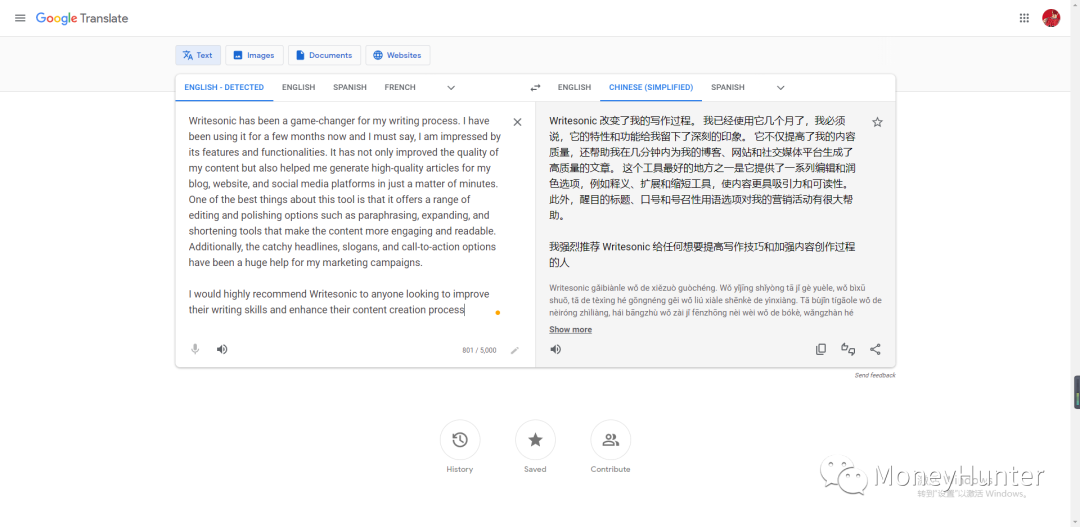Listen to the Chinese translation
Image resolution: width=1080 pixels, height=527 pixels.
pos(556,349)
